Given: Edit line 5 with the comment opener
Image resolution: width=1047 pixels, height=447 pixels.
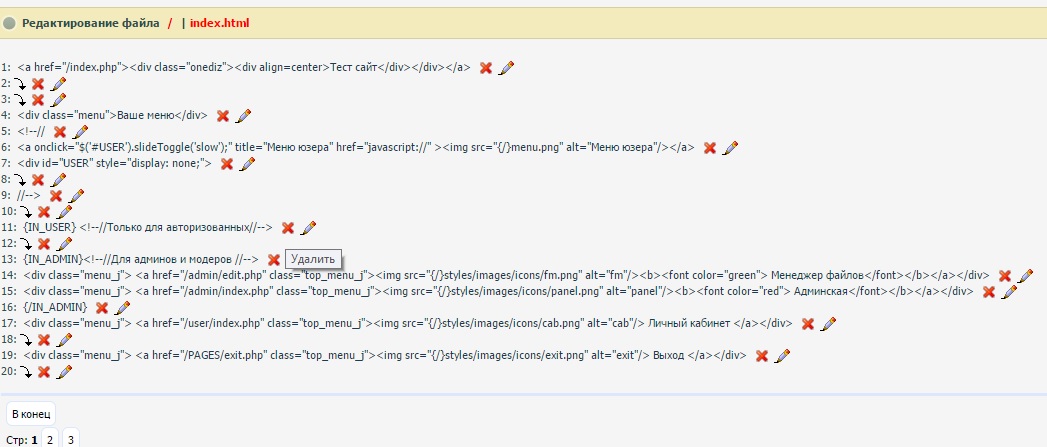Looking at the screenshot, I should (x=79, y=131).
